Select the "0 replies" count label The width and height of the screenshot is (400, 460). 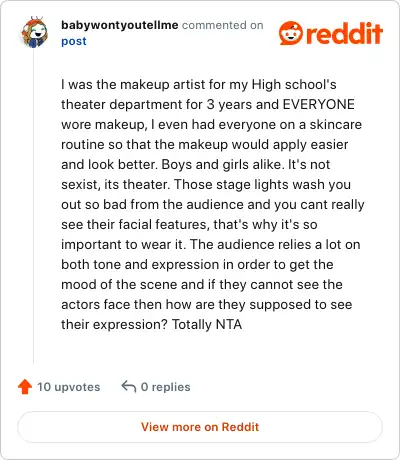(x=166, y=387)
